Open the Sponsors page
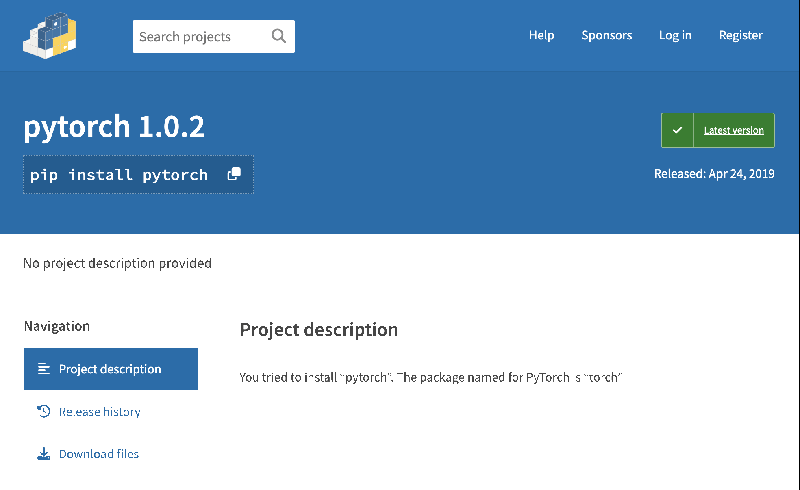 607,35
